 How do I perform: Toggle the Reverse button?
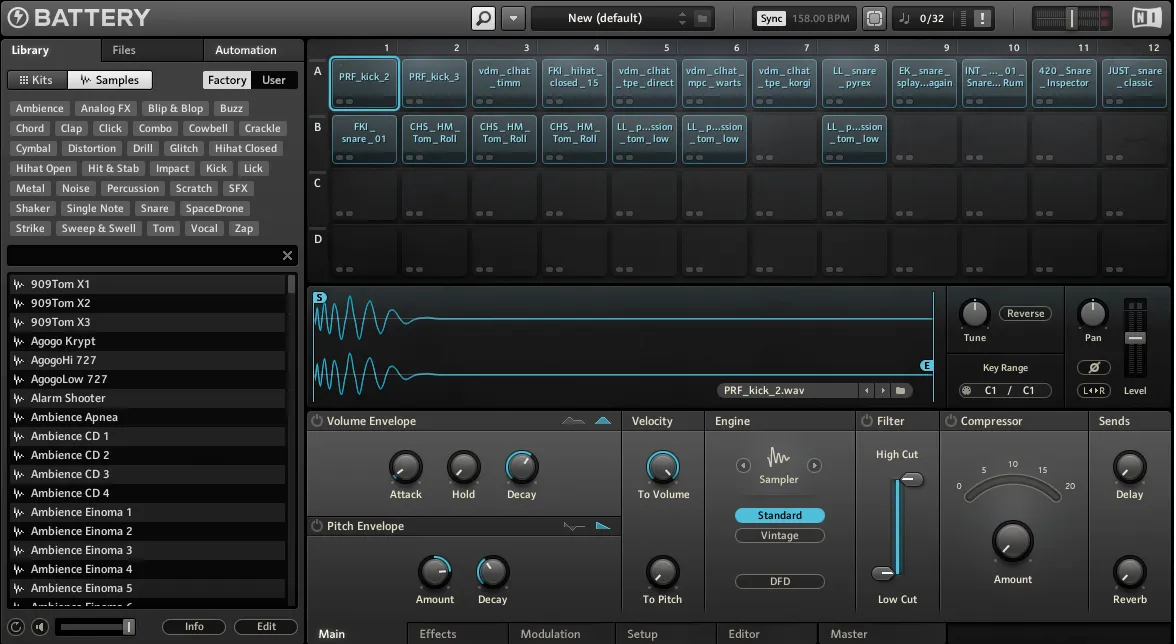click(x=1025, y=313)
